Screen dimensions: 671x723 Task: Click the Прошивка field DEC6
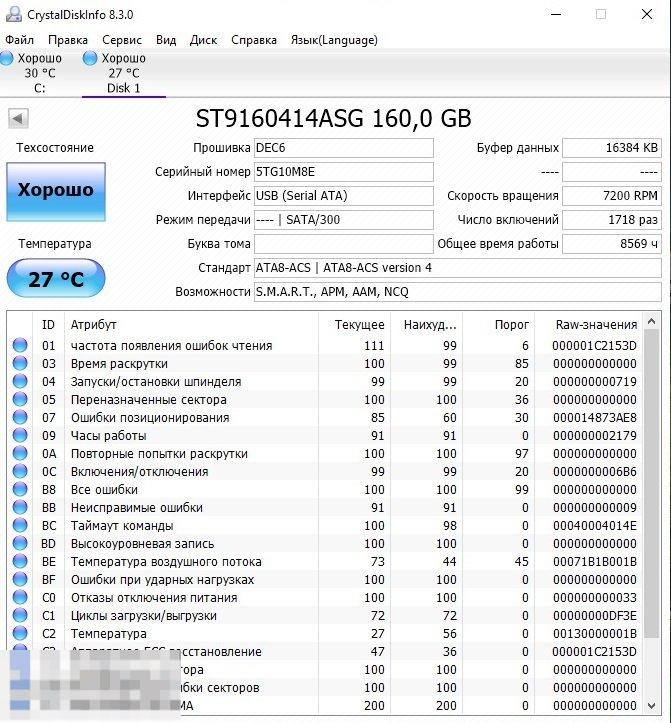coord(344,148)
